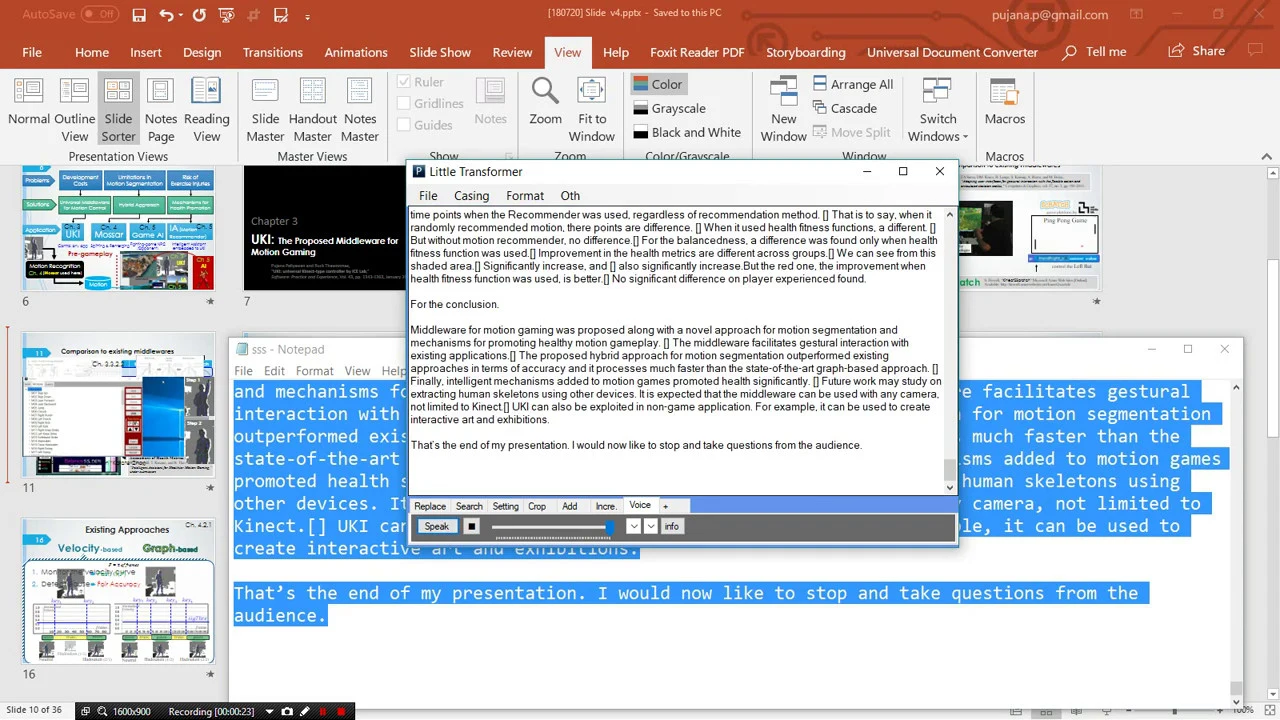
Task: Click Fit to Window
Action: (x=592, y=110)
